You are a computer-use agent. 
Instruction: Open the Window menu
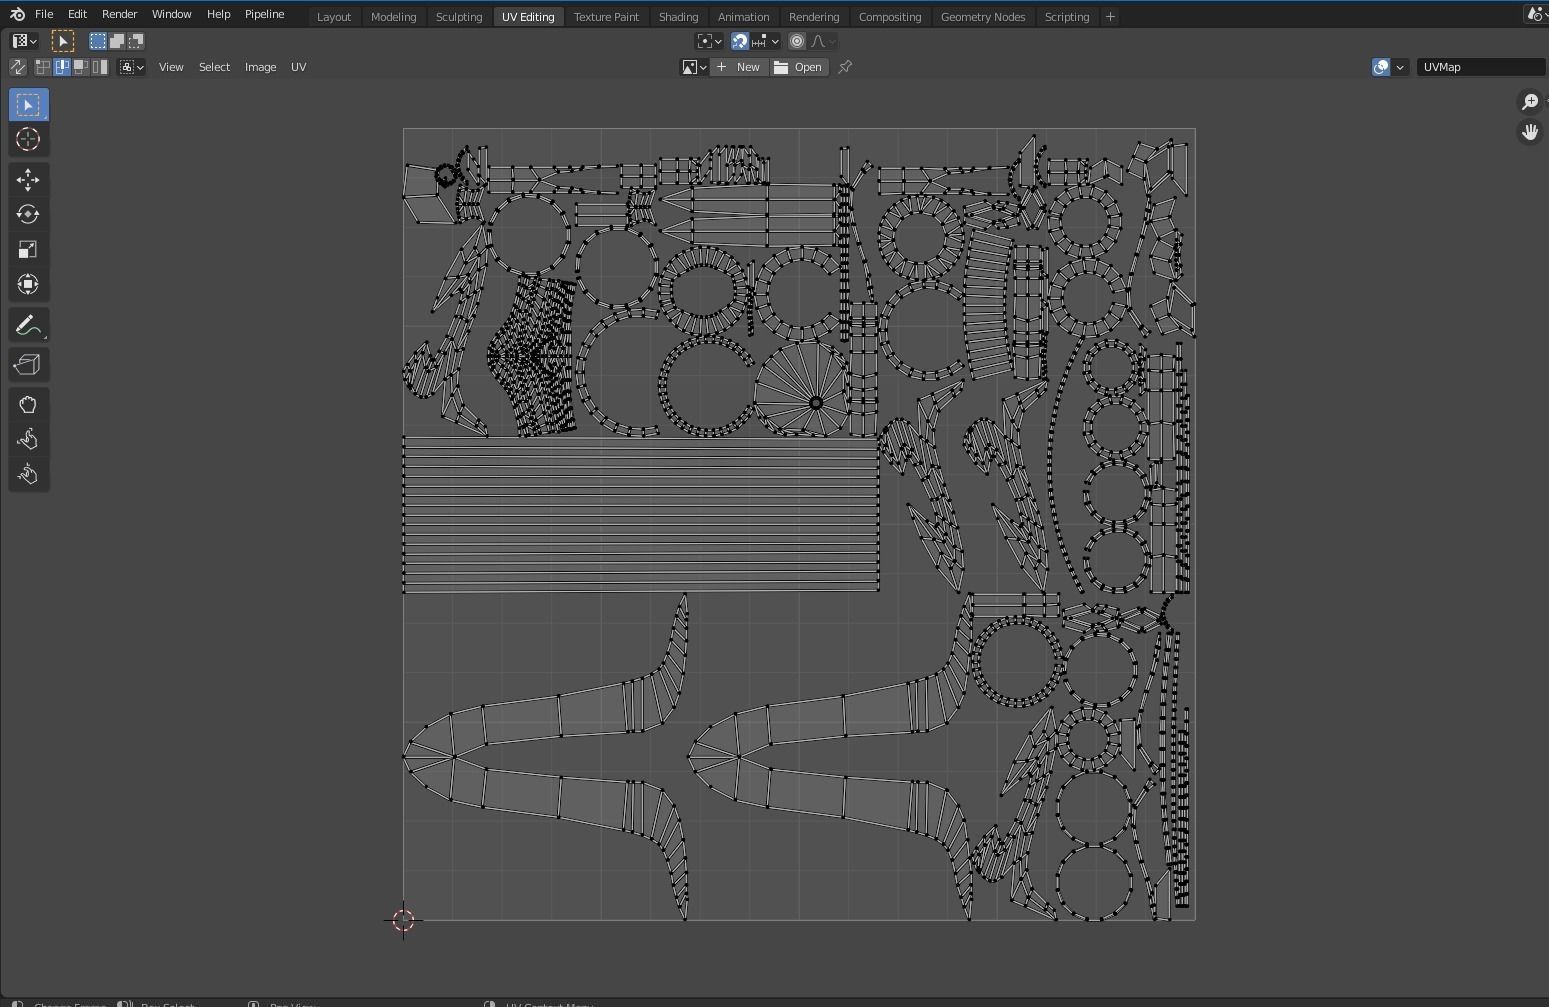(x=171, y=14)
